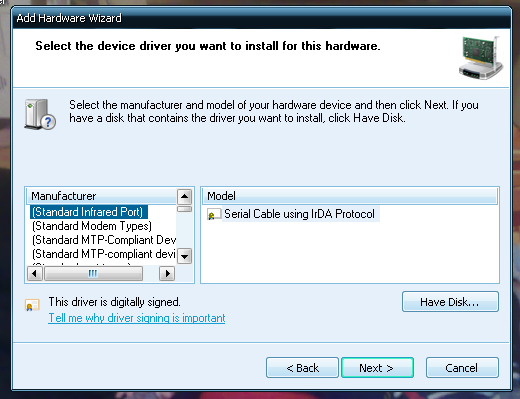Click the Model column header
The image size is (520, 399).
coord(350,196)
